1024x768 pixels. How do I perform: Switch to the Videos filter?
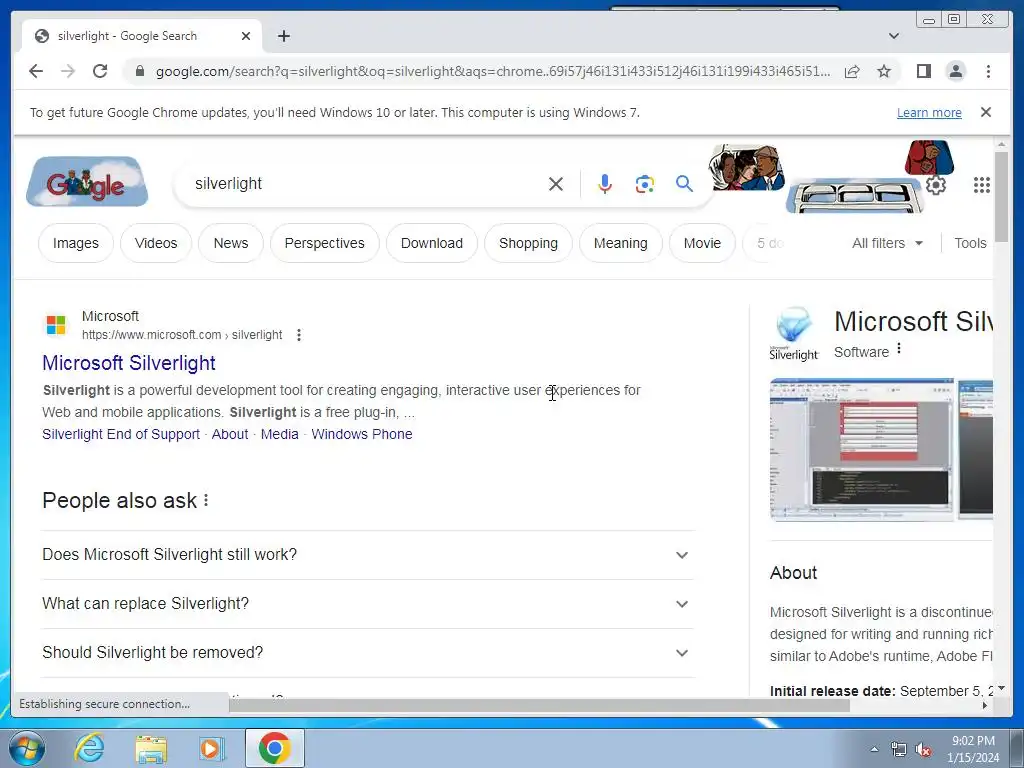point(156,243)
